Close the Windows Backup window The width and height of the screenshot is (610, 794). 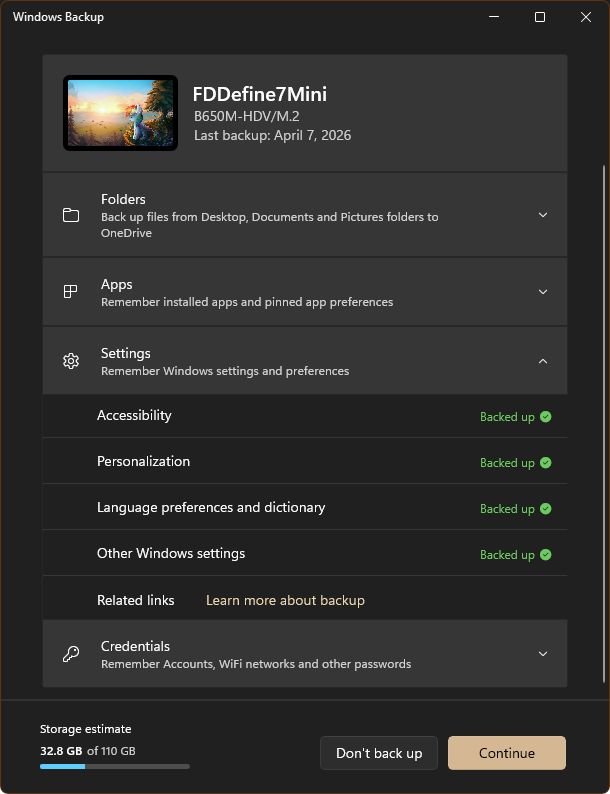tap(586, 17)
